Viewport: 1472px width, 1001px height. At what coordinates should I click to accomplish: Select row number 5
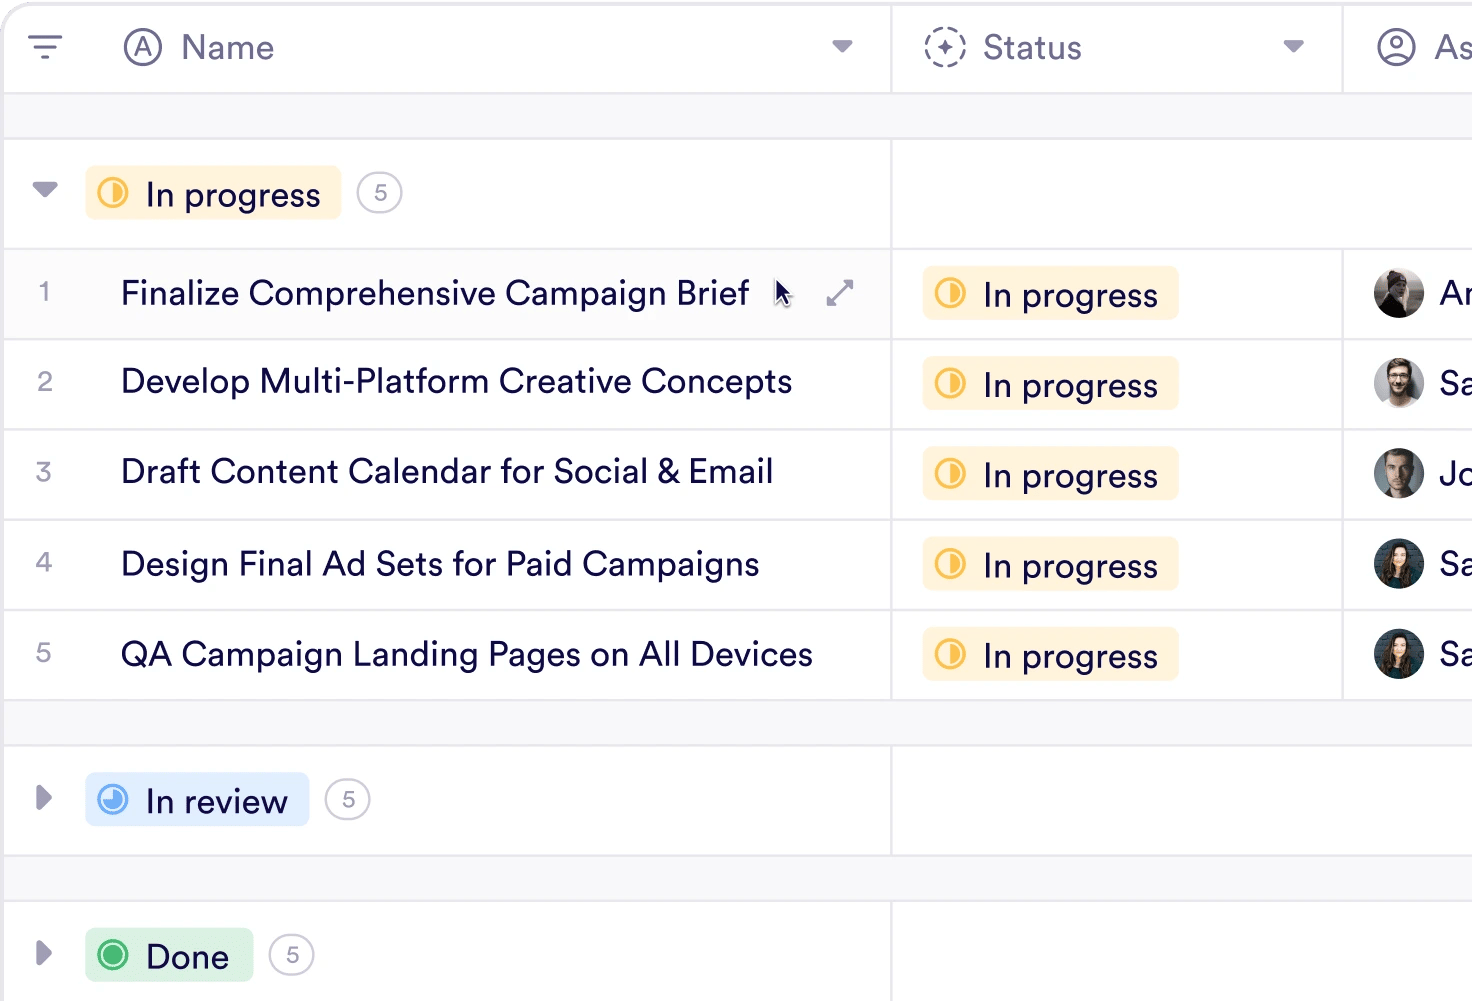pos(44,653)
